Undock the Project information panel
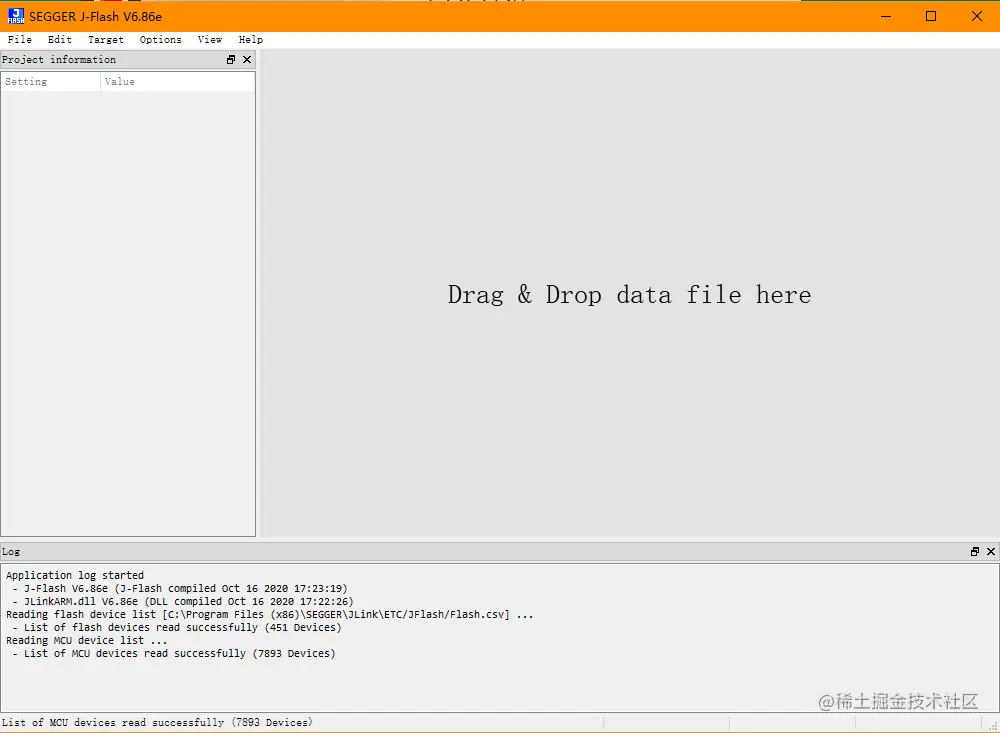 (x=231, y=59)
